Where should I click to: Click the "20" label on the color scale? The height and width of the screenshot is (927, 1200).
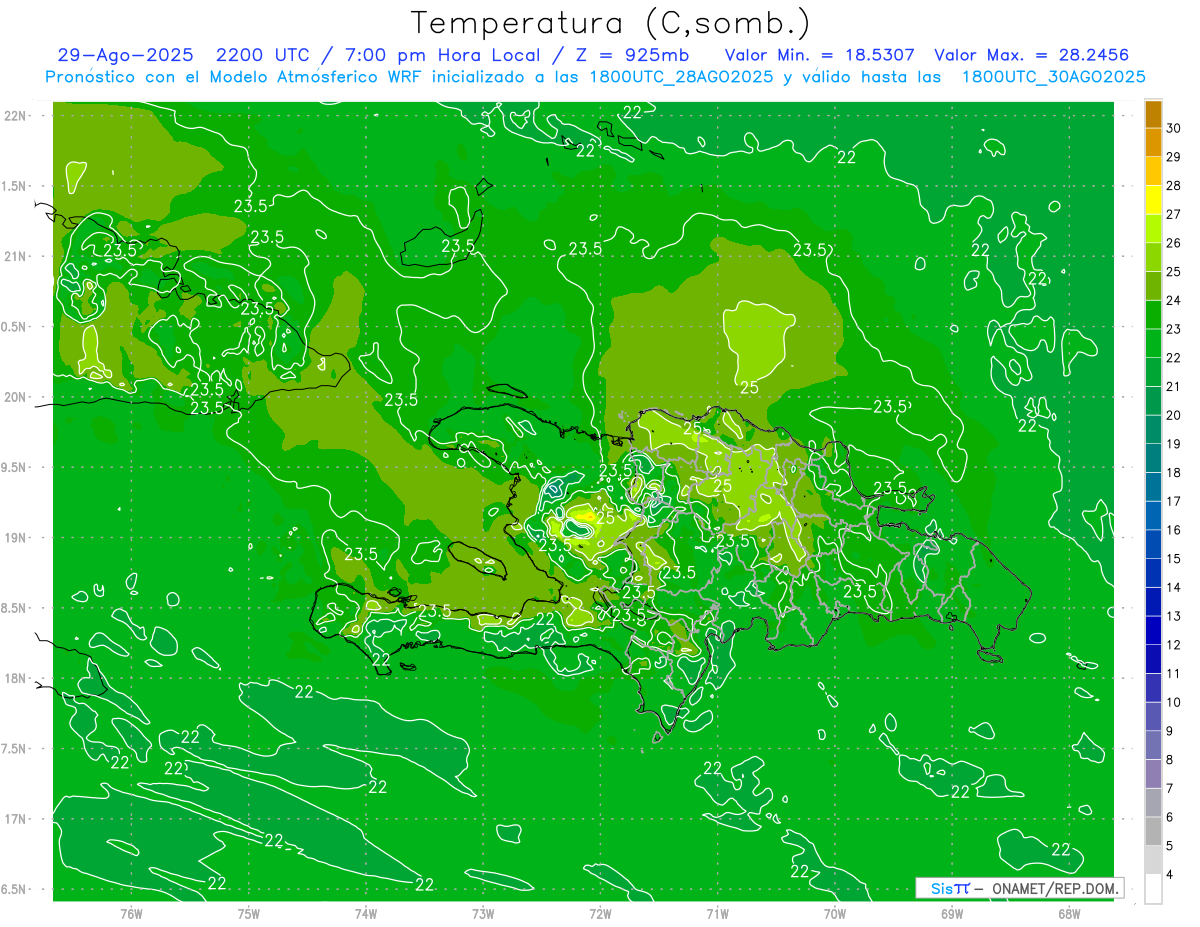[x=1174, y=415]
